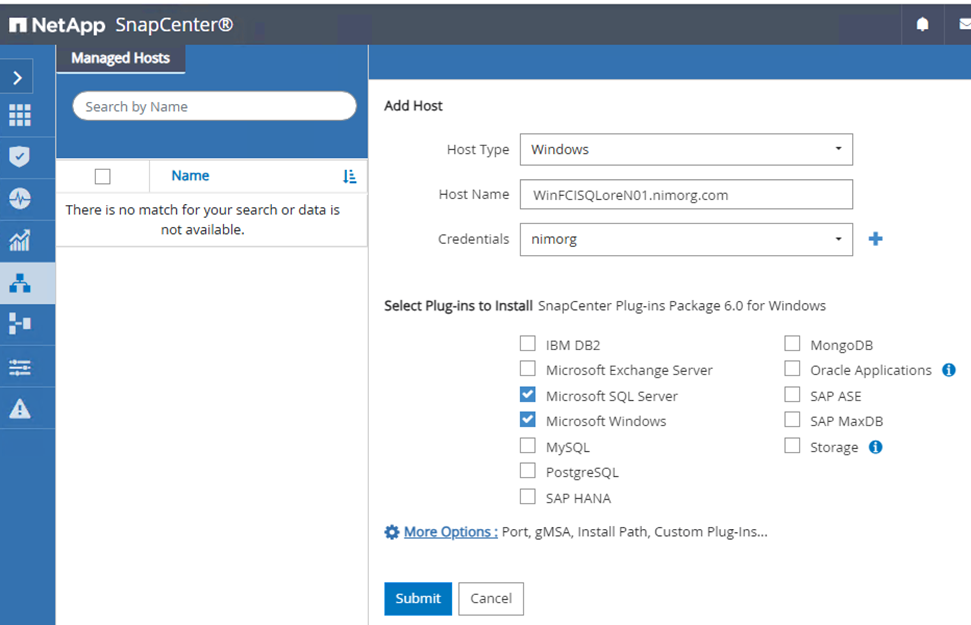971x625 pixels.
Task: Open the Settings sliders icon in sidebar
Action: pyautogui.click(x=20, y=367)
